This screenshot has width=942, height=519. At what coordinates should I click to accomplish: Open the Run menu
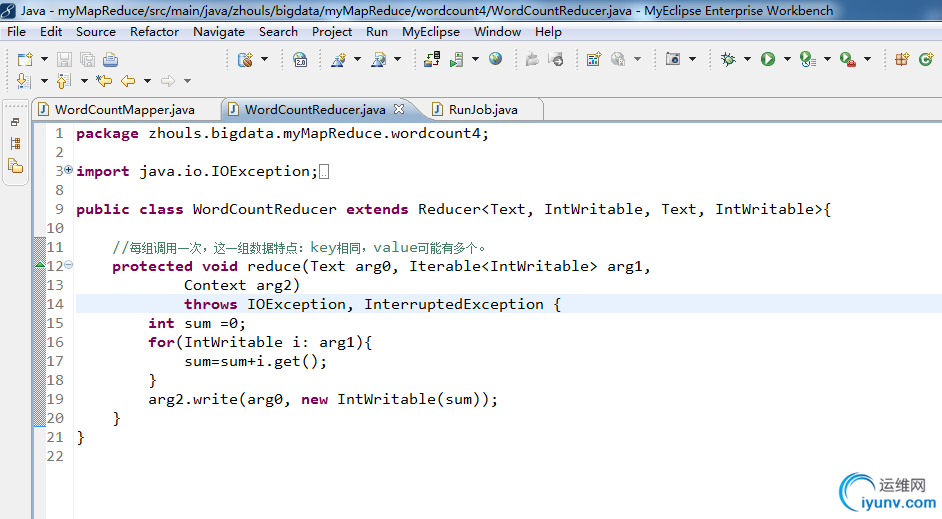(377, 32)
